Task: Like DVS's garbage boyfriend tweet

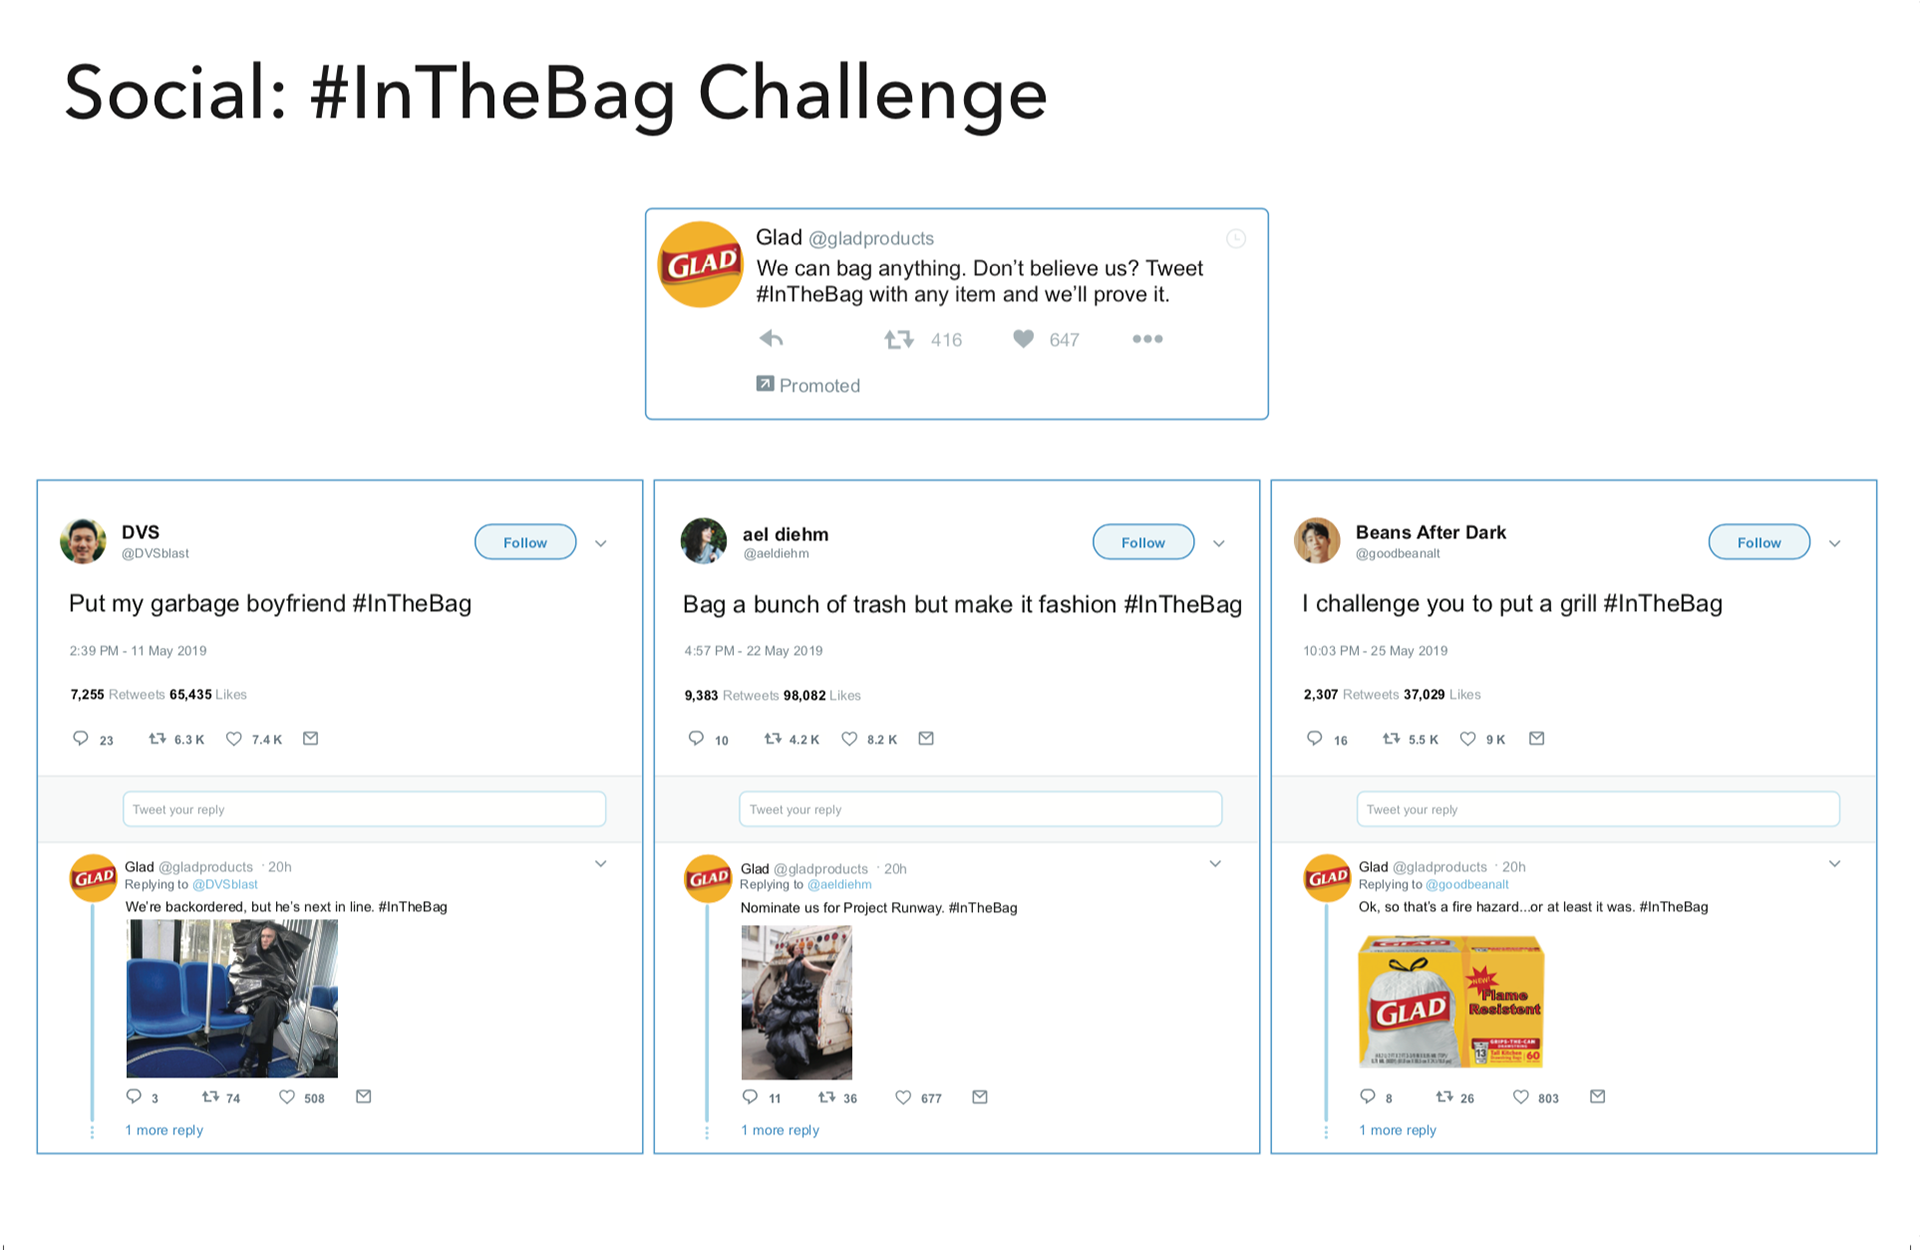Action: 234,739
